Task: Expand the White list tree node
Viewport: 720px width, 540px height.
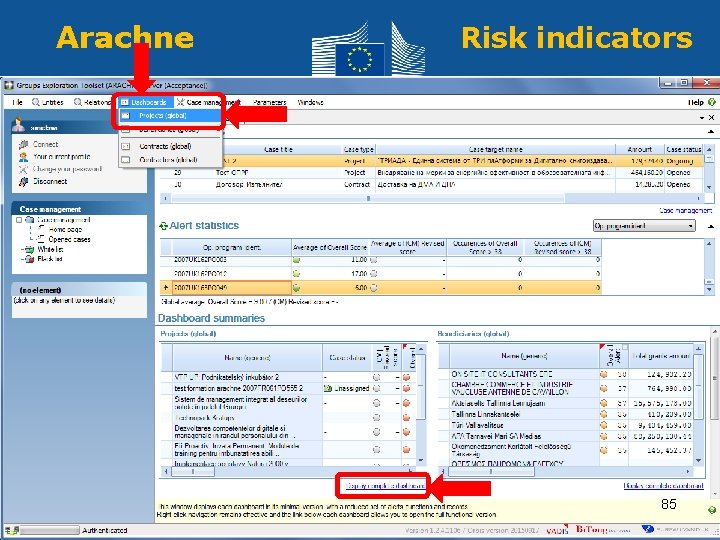Action: point(22,249)
